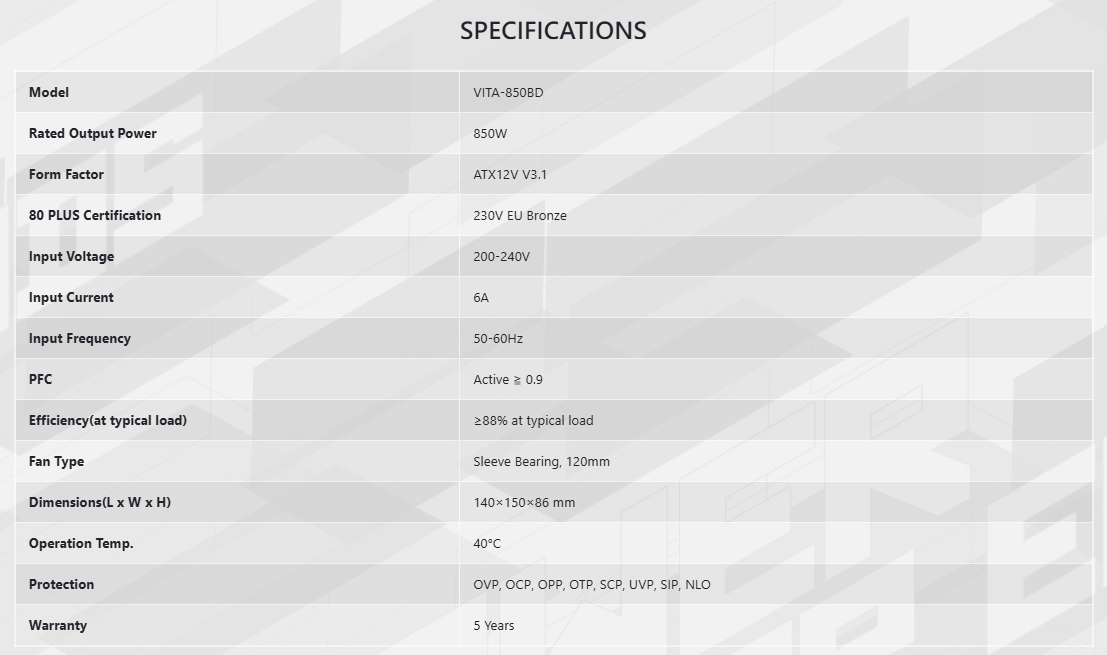Select the 850W value

point(490,133)
